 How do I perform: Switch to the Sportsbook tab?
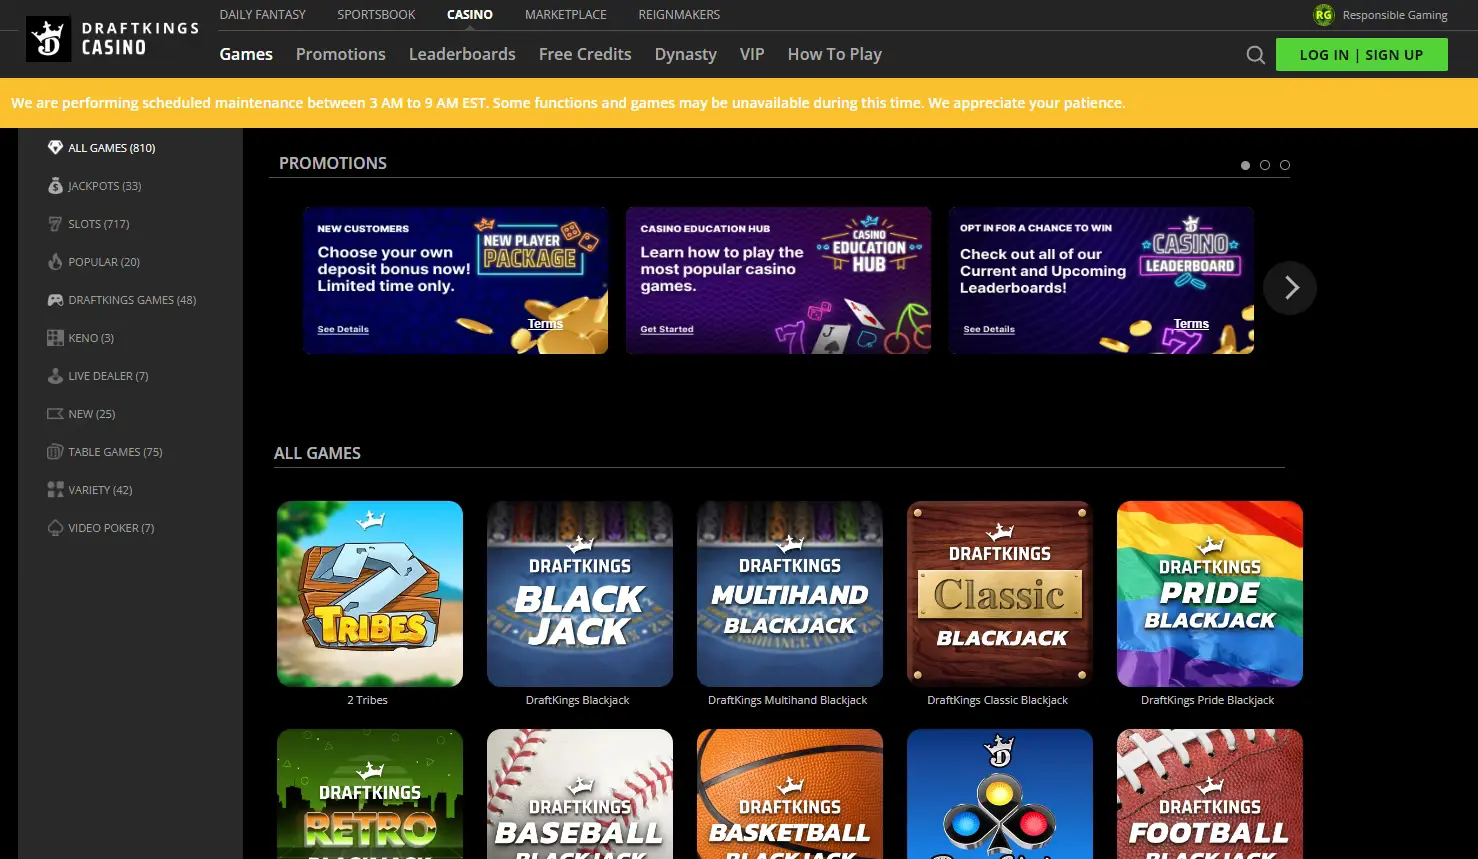tap(375, 14)
